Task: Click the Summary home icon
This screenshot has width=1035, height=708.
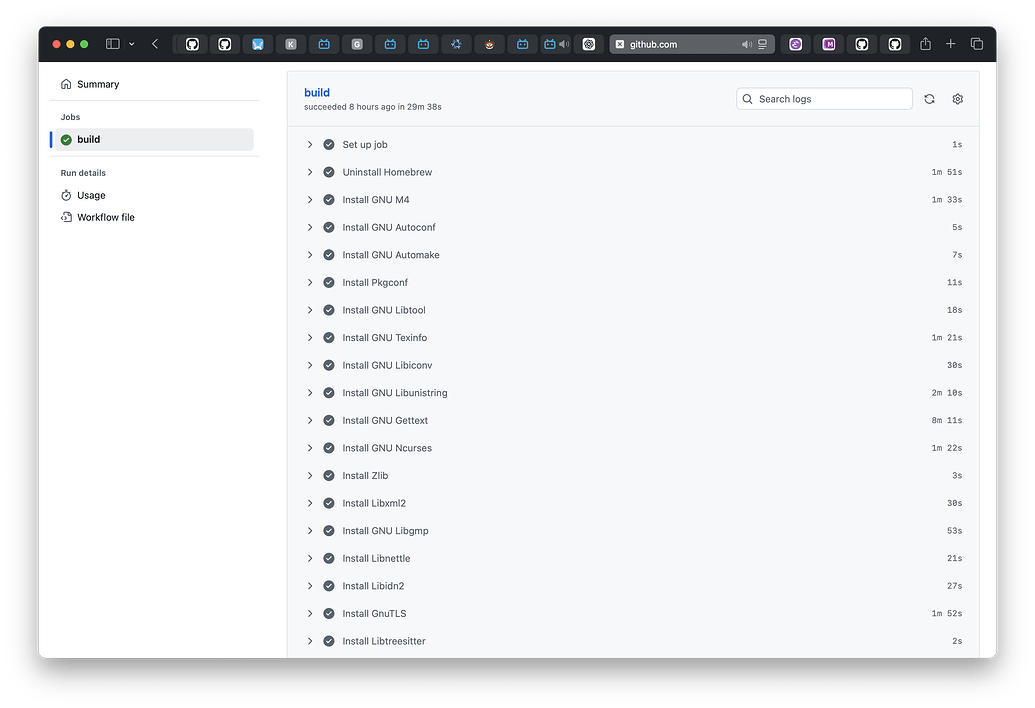Action: point(64,84)
